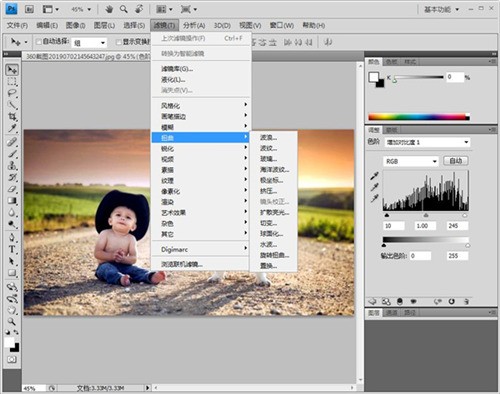Viewport: 500px width, 394px height.
Task: Open the 窗口(W) menu
Action: 282,25
